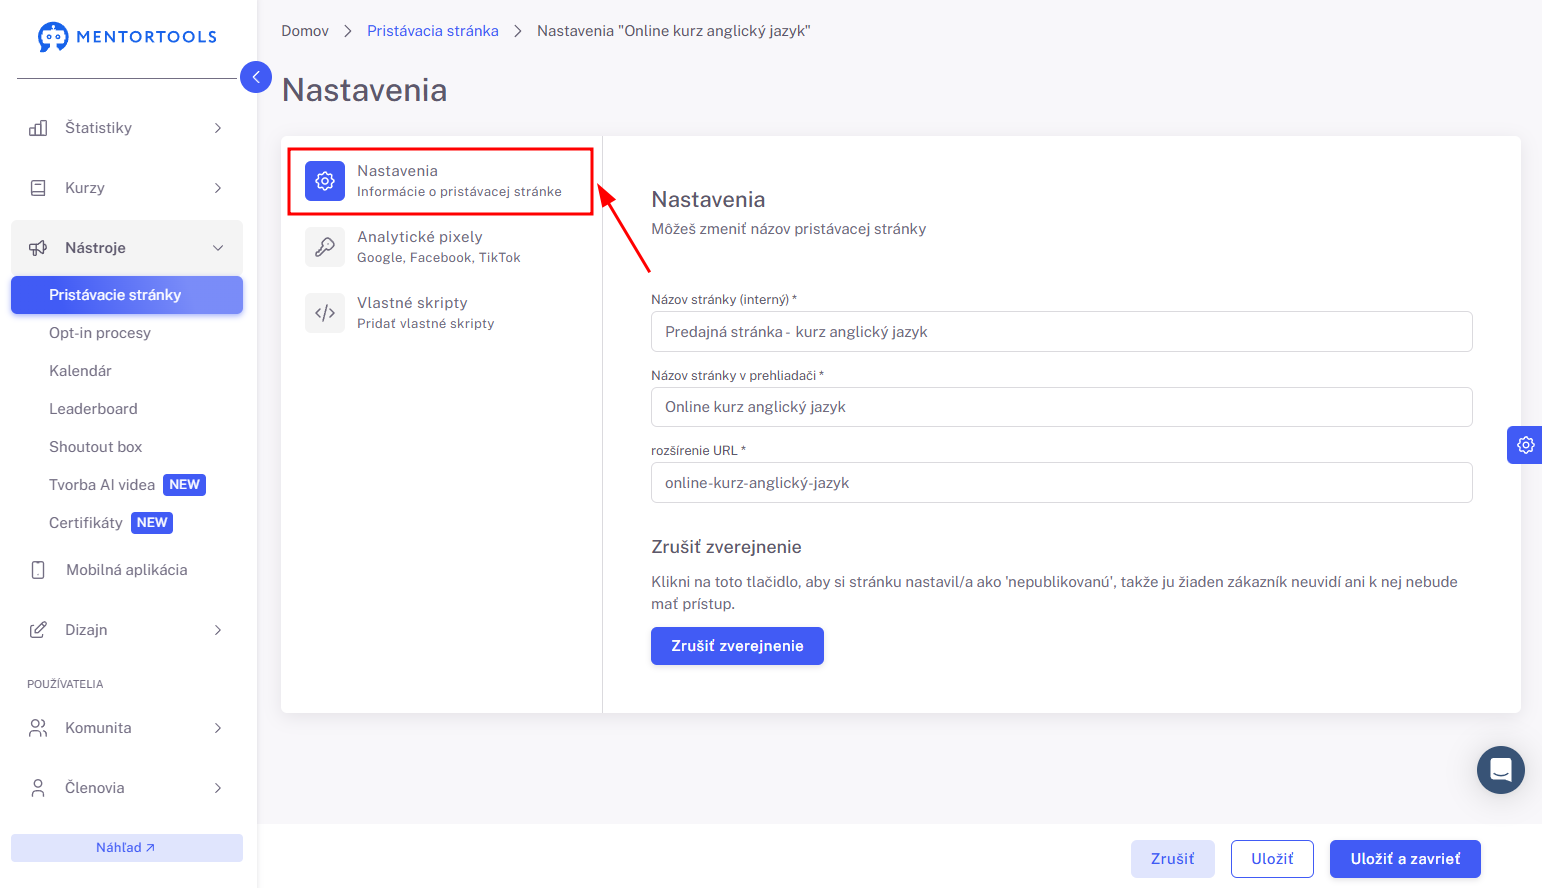1542x888 pixels.
Task: Open Analytické pixely key icon
Action: point(325,247)
